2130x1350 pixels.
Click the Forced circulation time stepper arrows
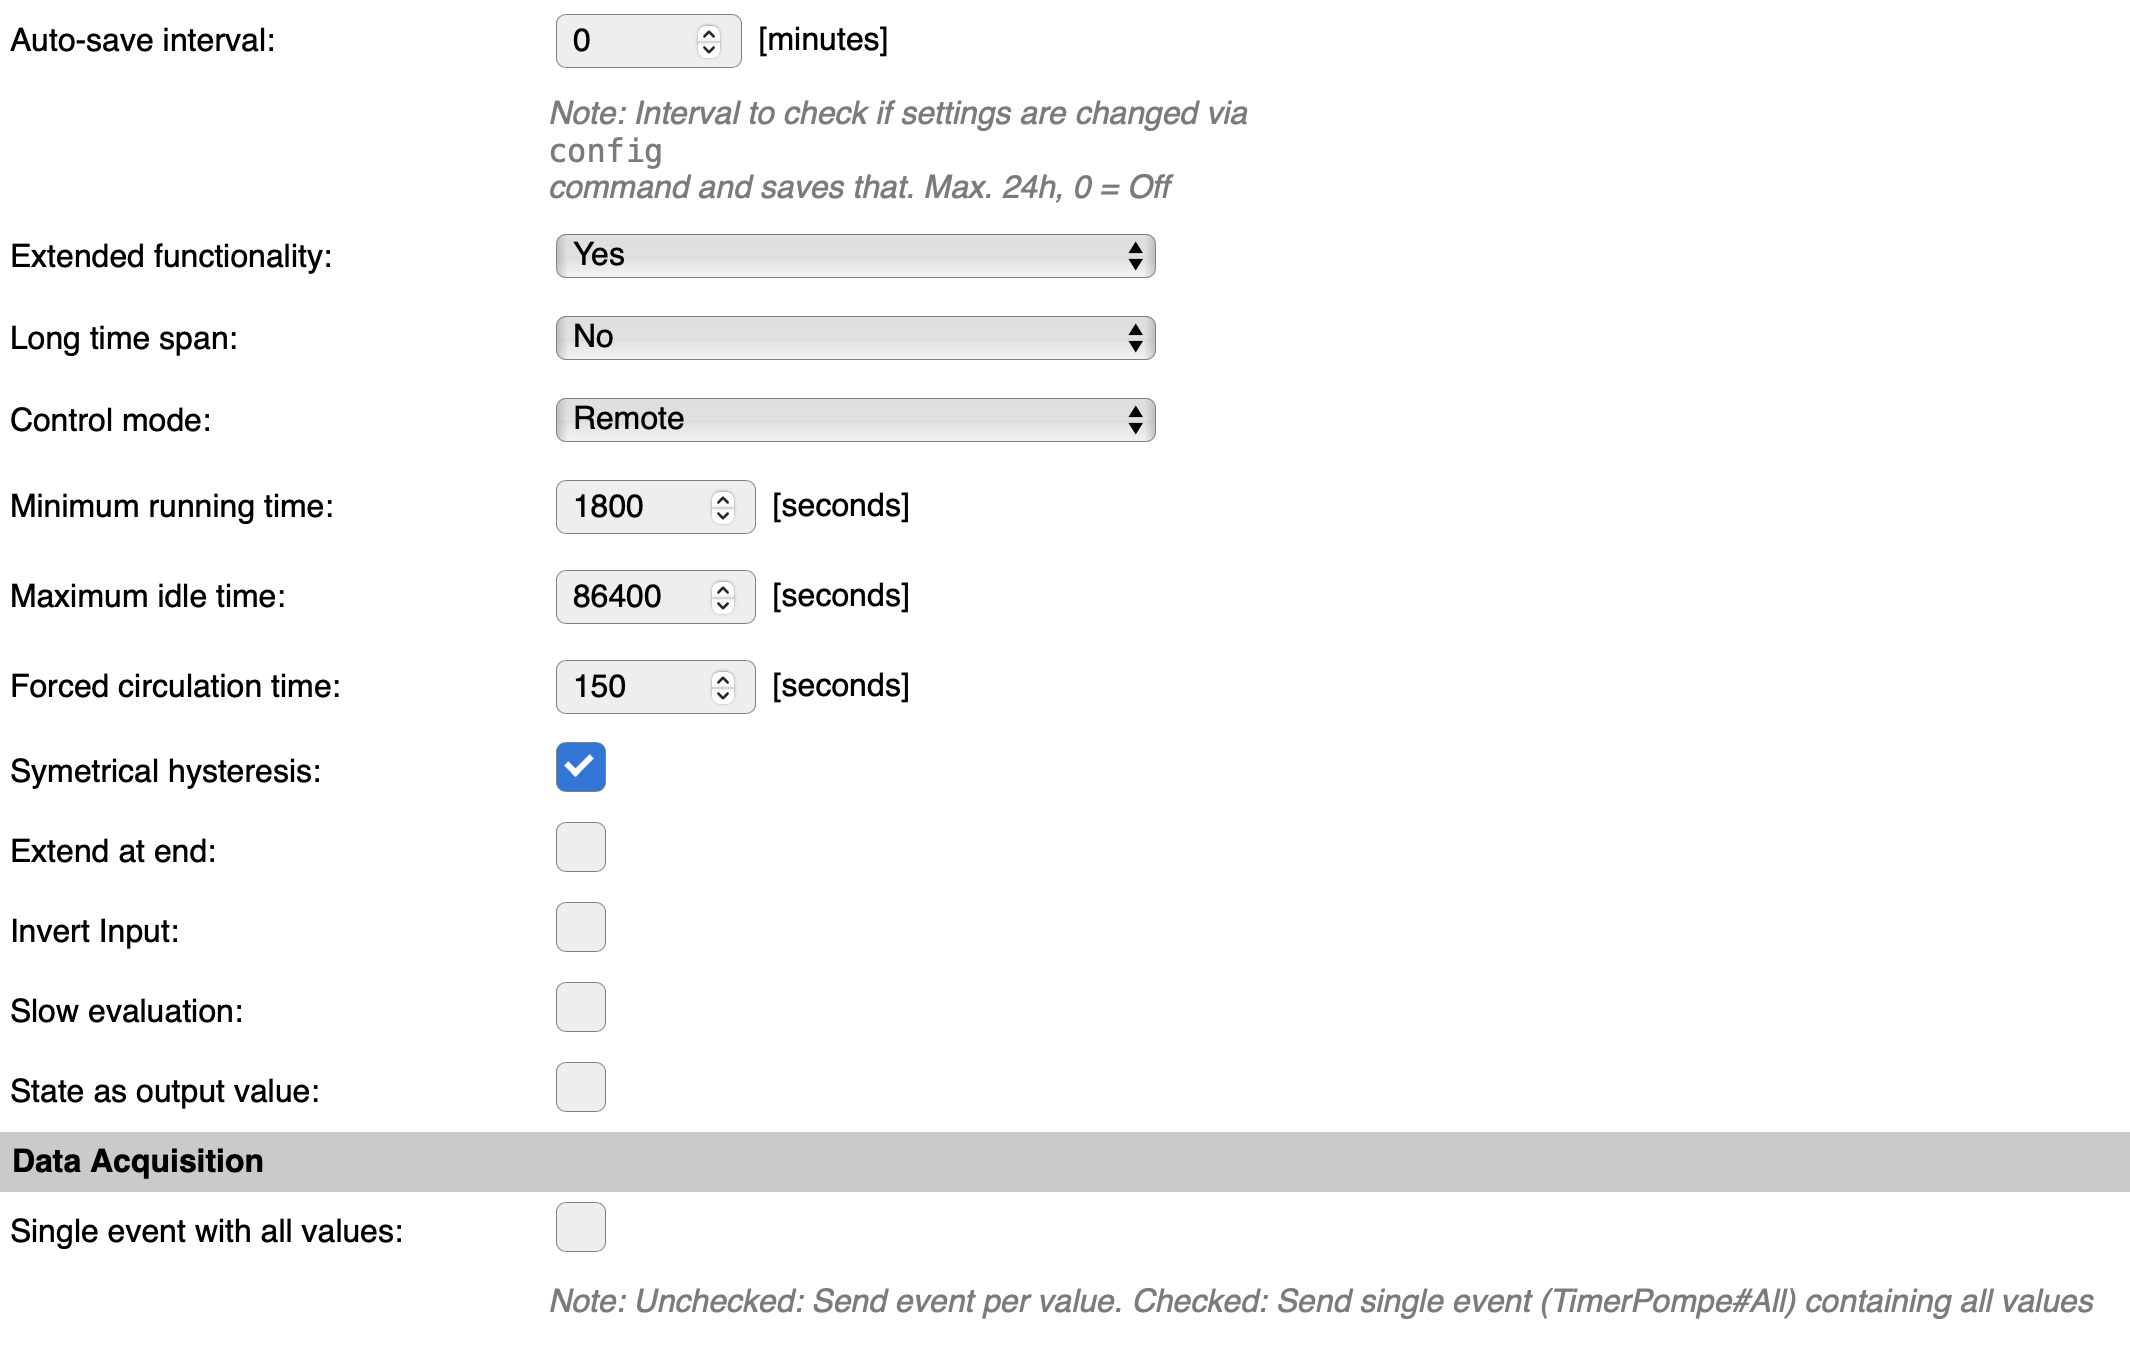723,687
